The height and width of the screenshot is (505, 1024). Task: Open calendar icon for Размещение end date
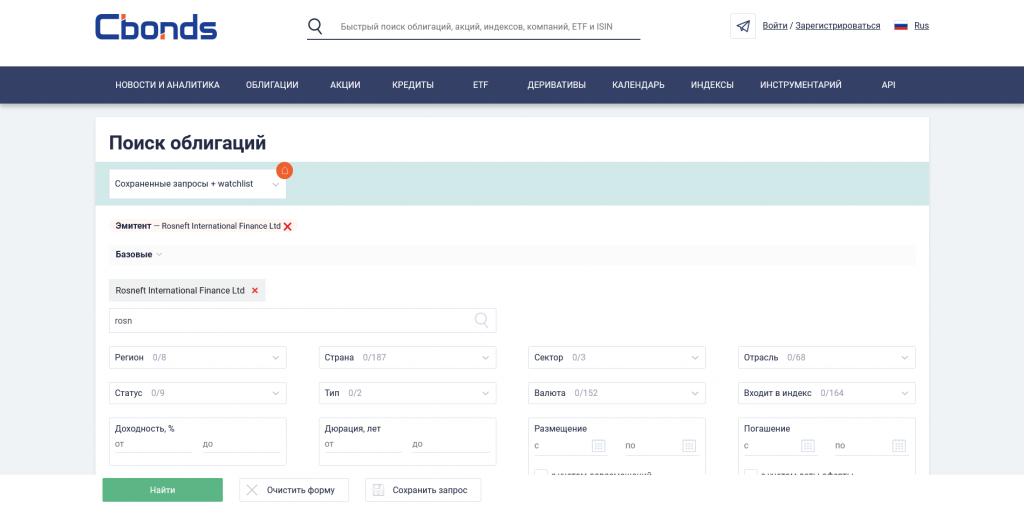tap(690, 446)
